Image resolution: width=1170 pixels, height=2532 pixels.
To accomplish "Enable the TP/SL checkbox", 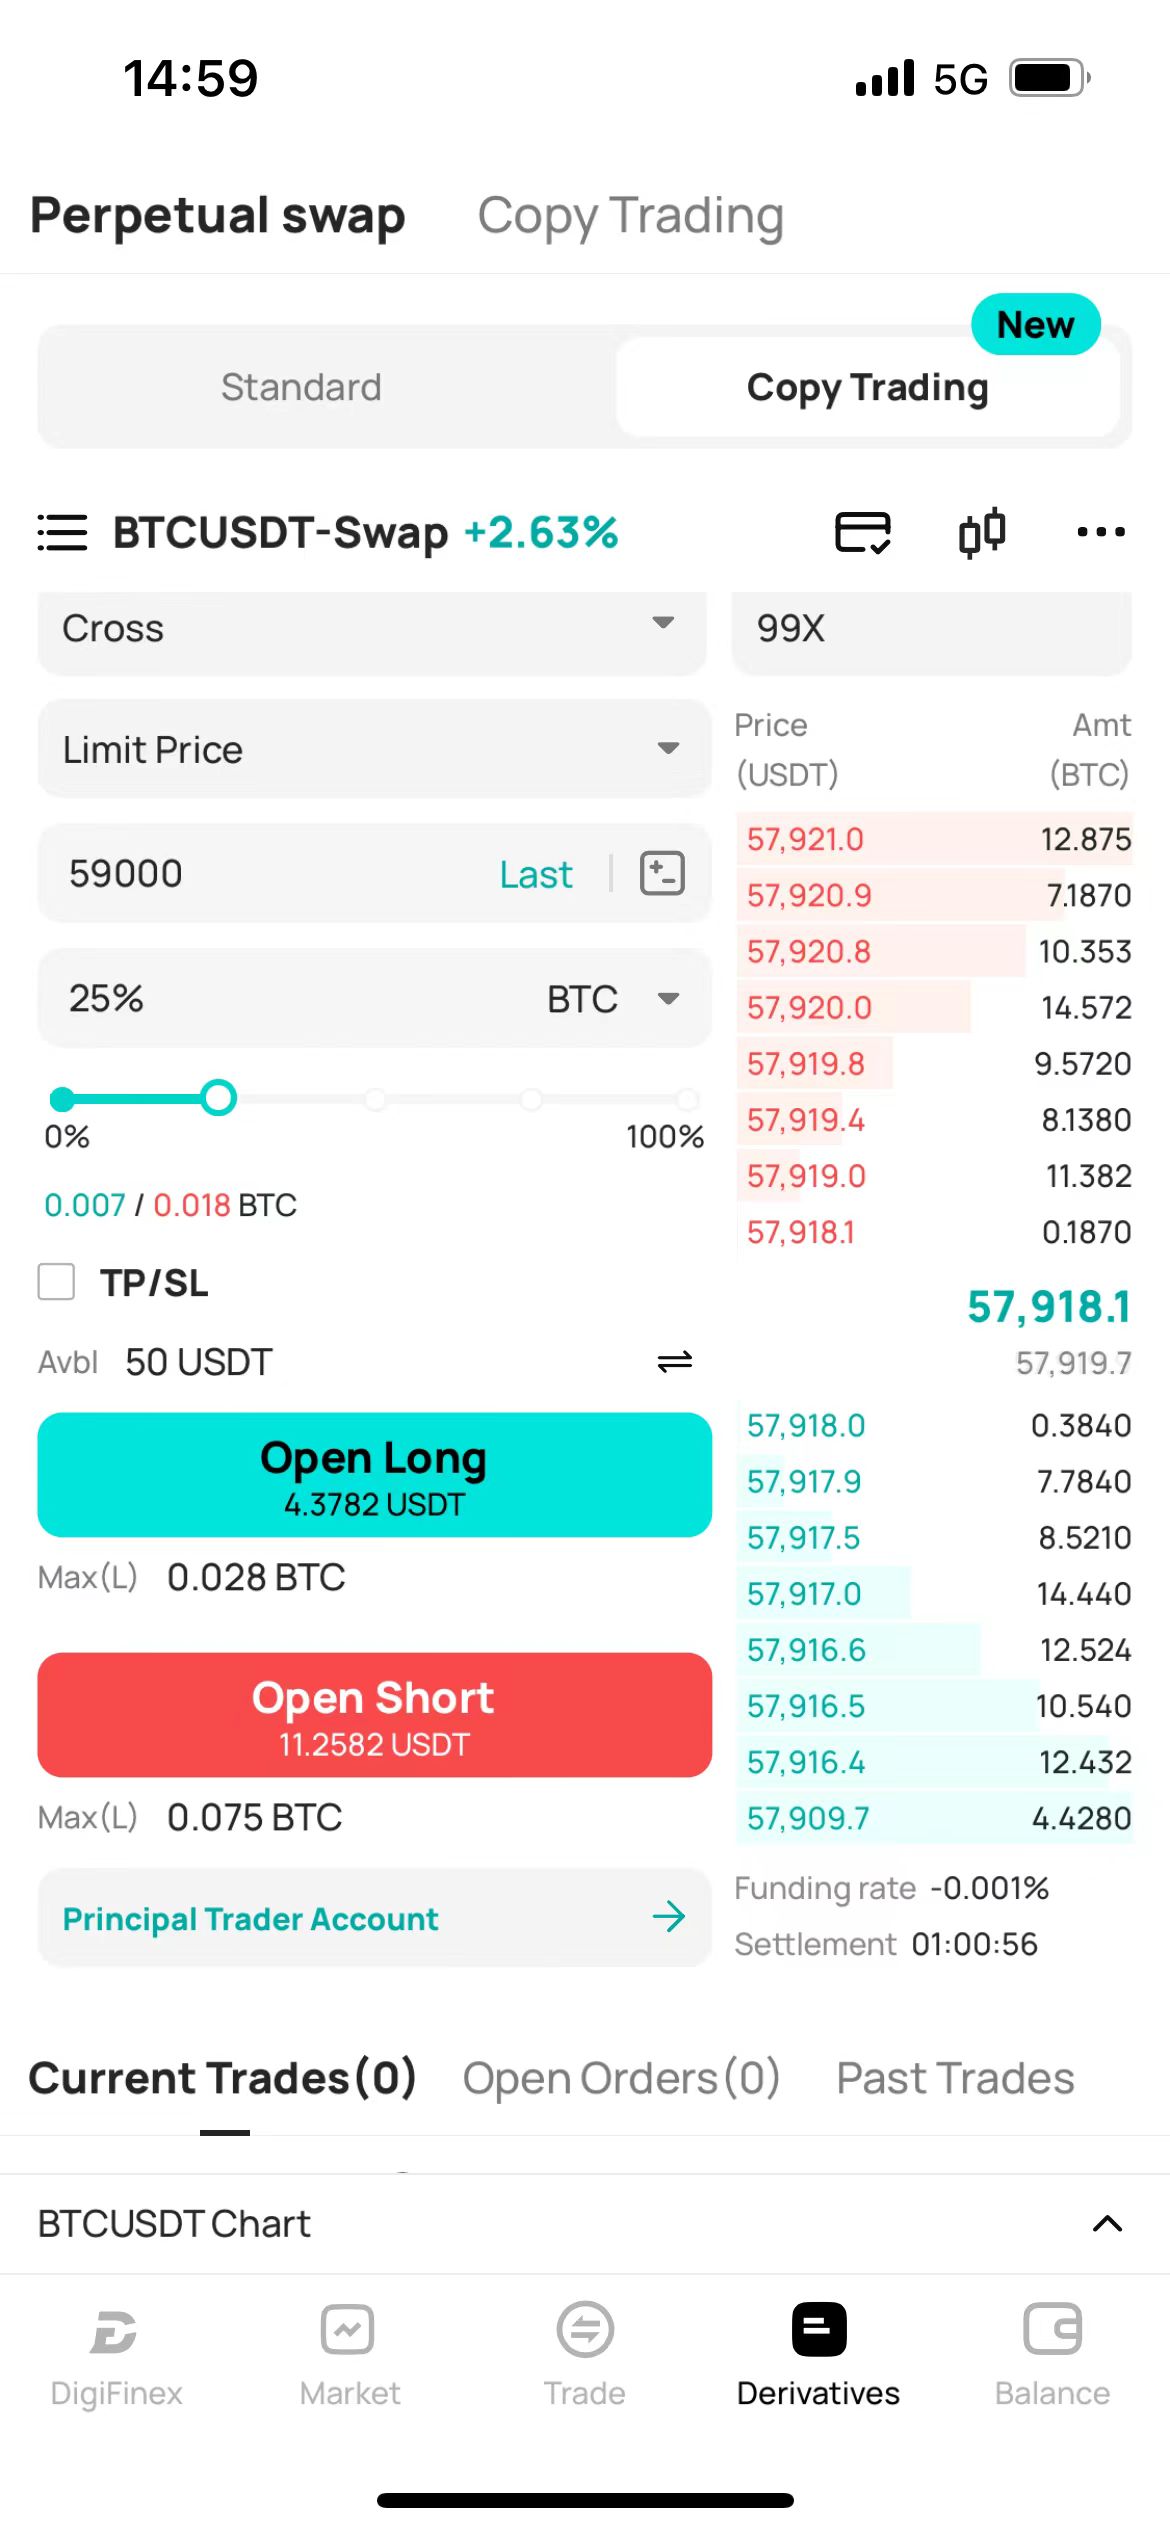I will 56,1281.
